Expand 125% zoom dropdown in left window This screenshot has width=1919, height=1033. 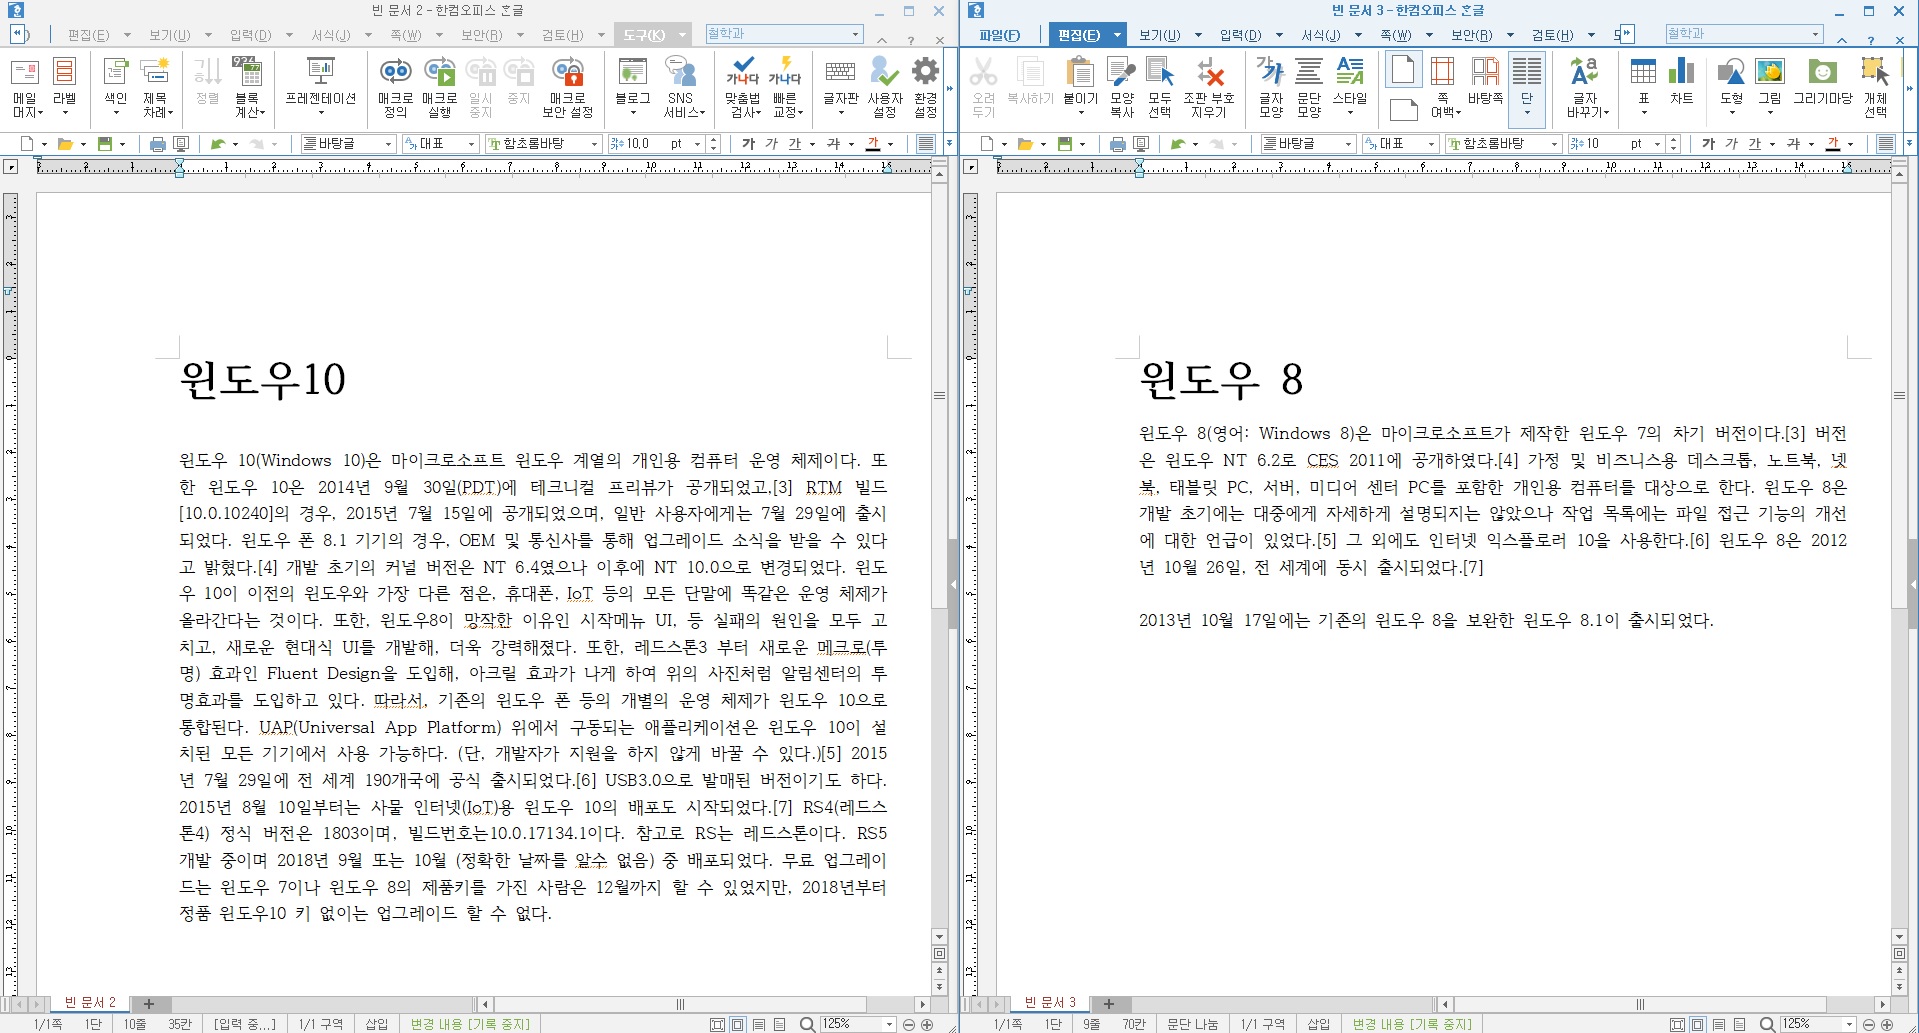(889, 1024)
